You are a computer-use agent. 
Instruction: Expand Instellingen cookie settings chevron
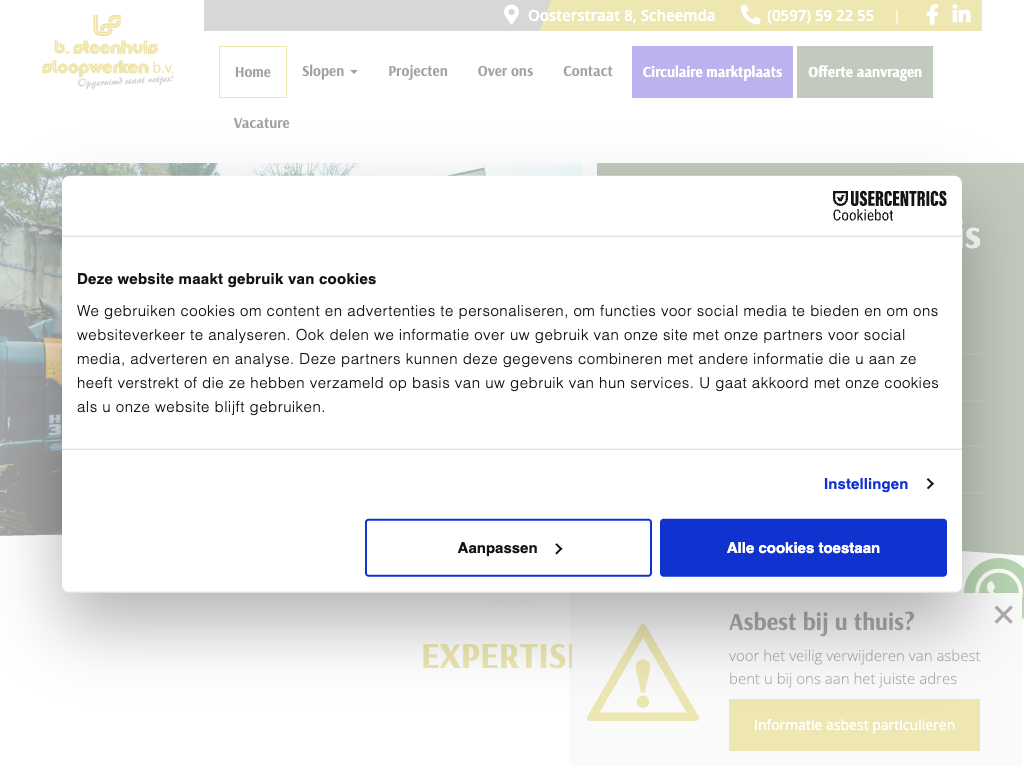(x=929, y=484)
